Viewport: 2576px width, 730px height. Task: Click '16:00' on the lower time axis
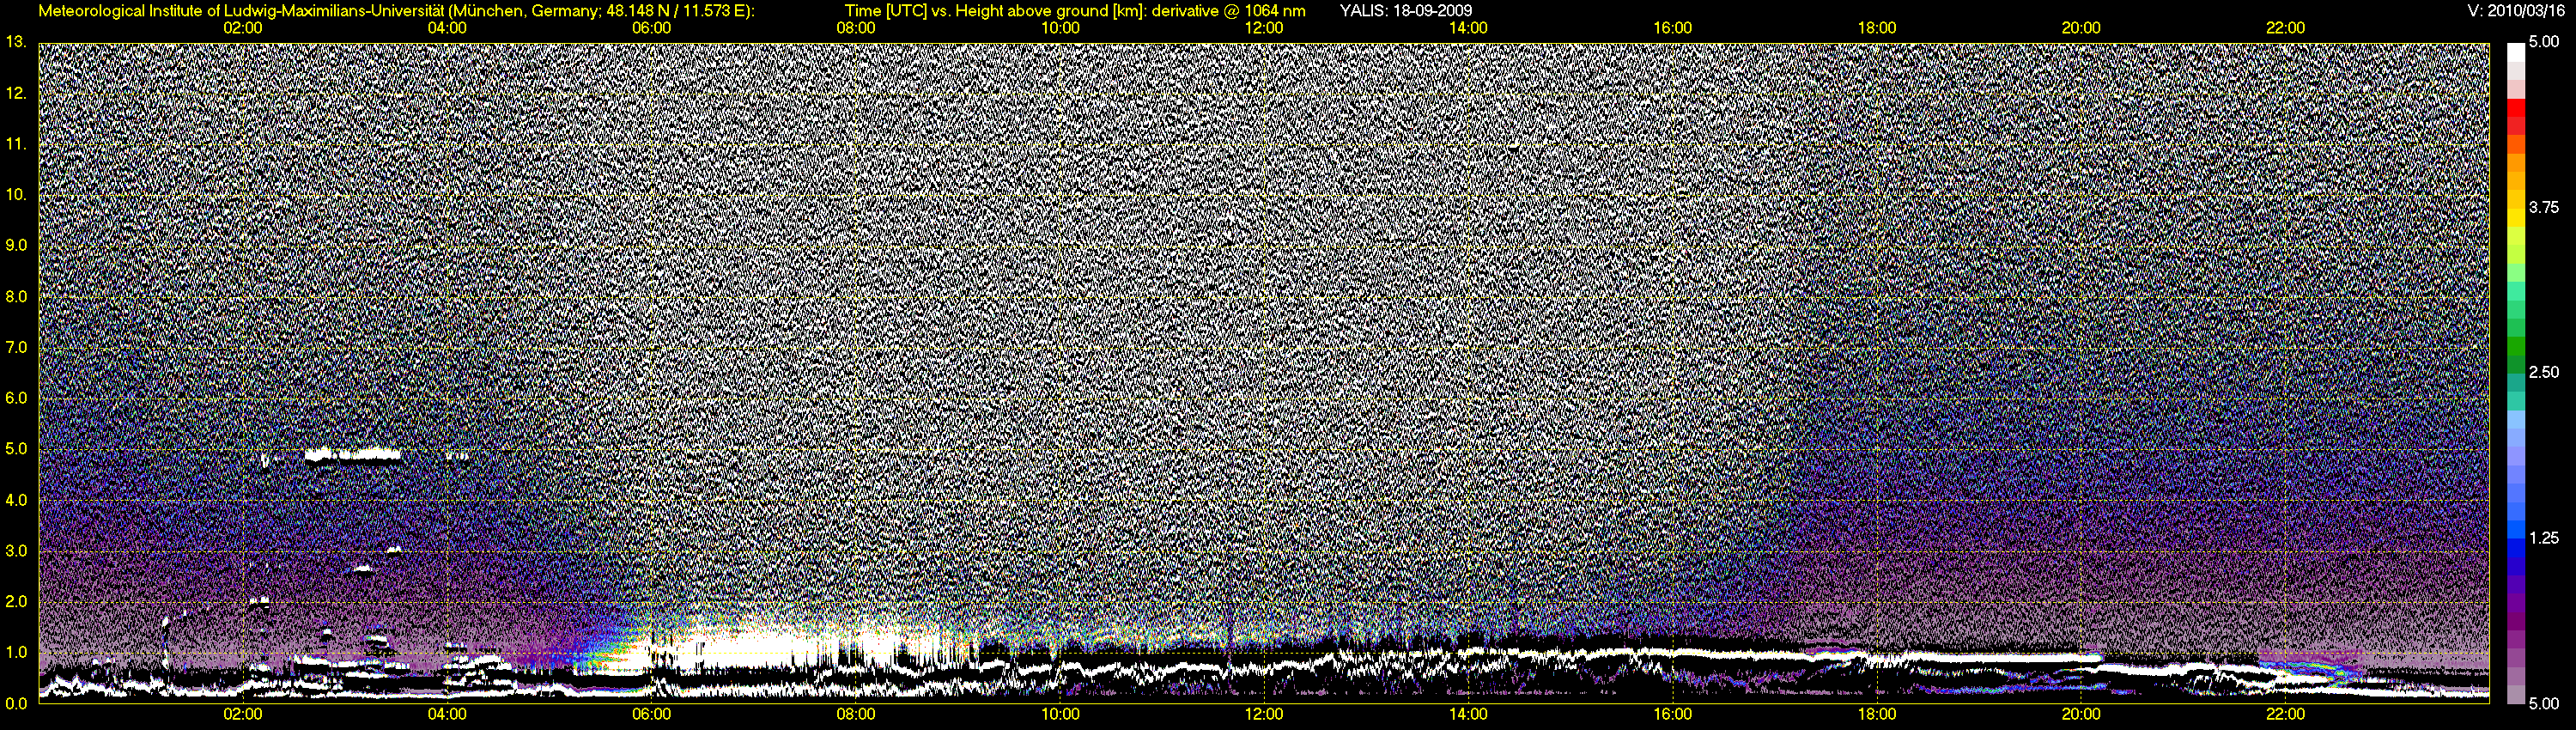1673,714
